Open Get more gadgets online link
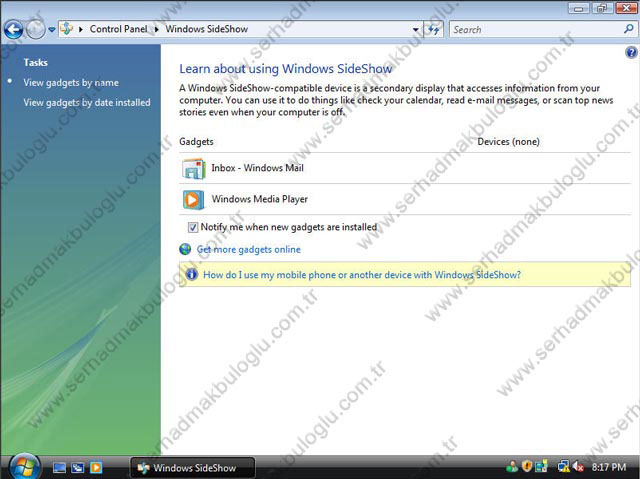This screenshot has width=640, height=479. [249, 249]
